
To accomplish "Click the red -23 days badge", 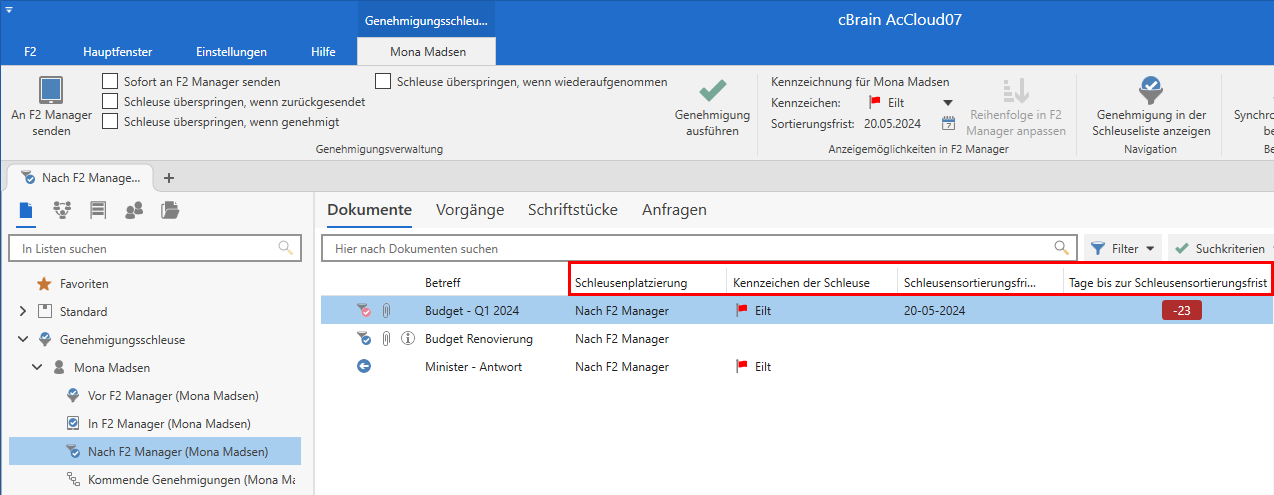I will [1181, 311].
